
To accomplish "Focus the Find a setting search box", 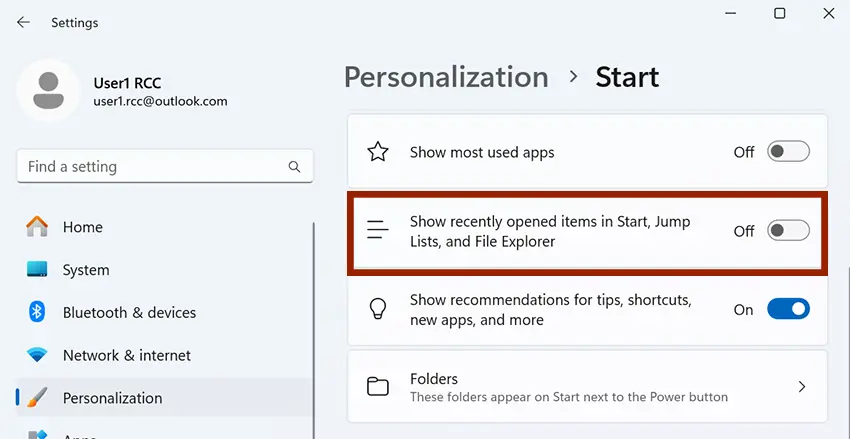I will click(x=165, y=166).
